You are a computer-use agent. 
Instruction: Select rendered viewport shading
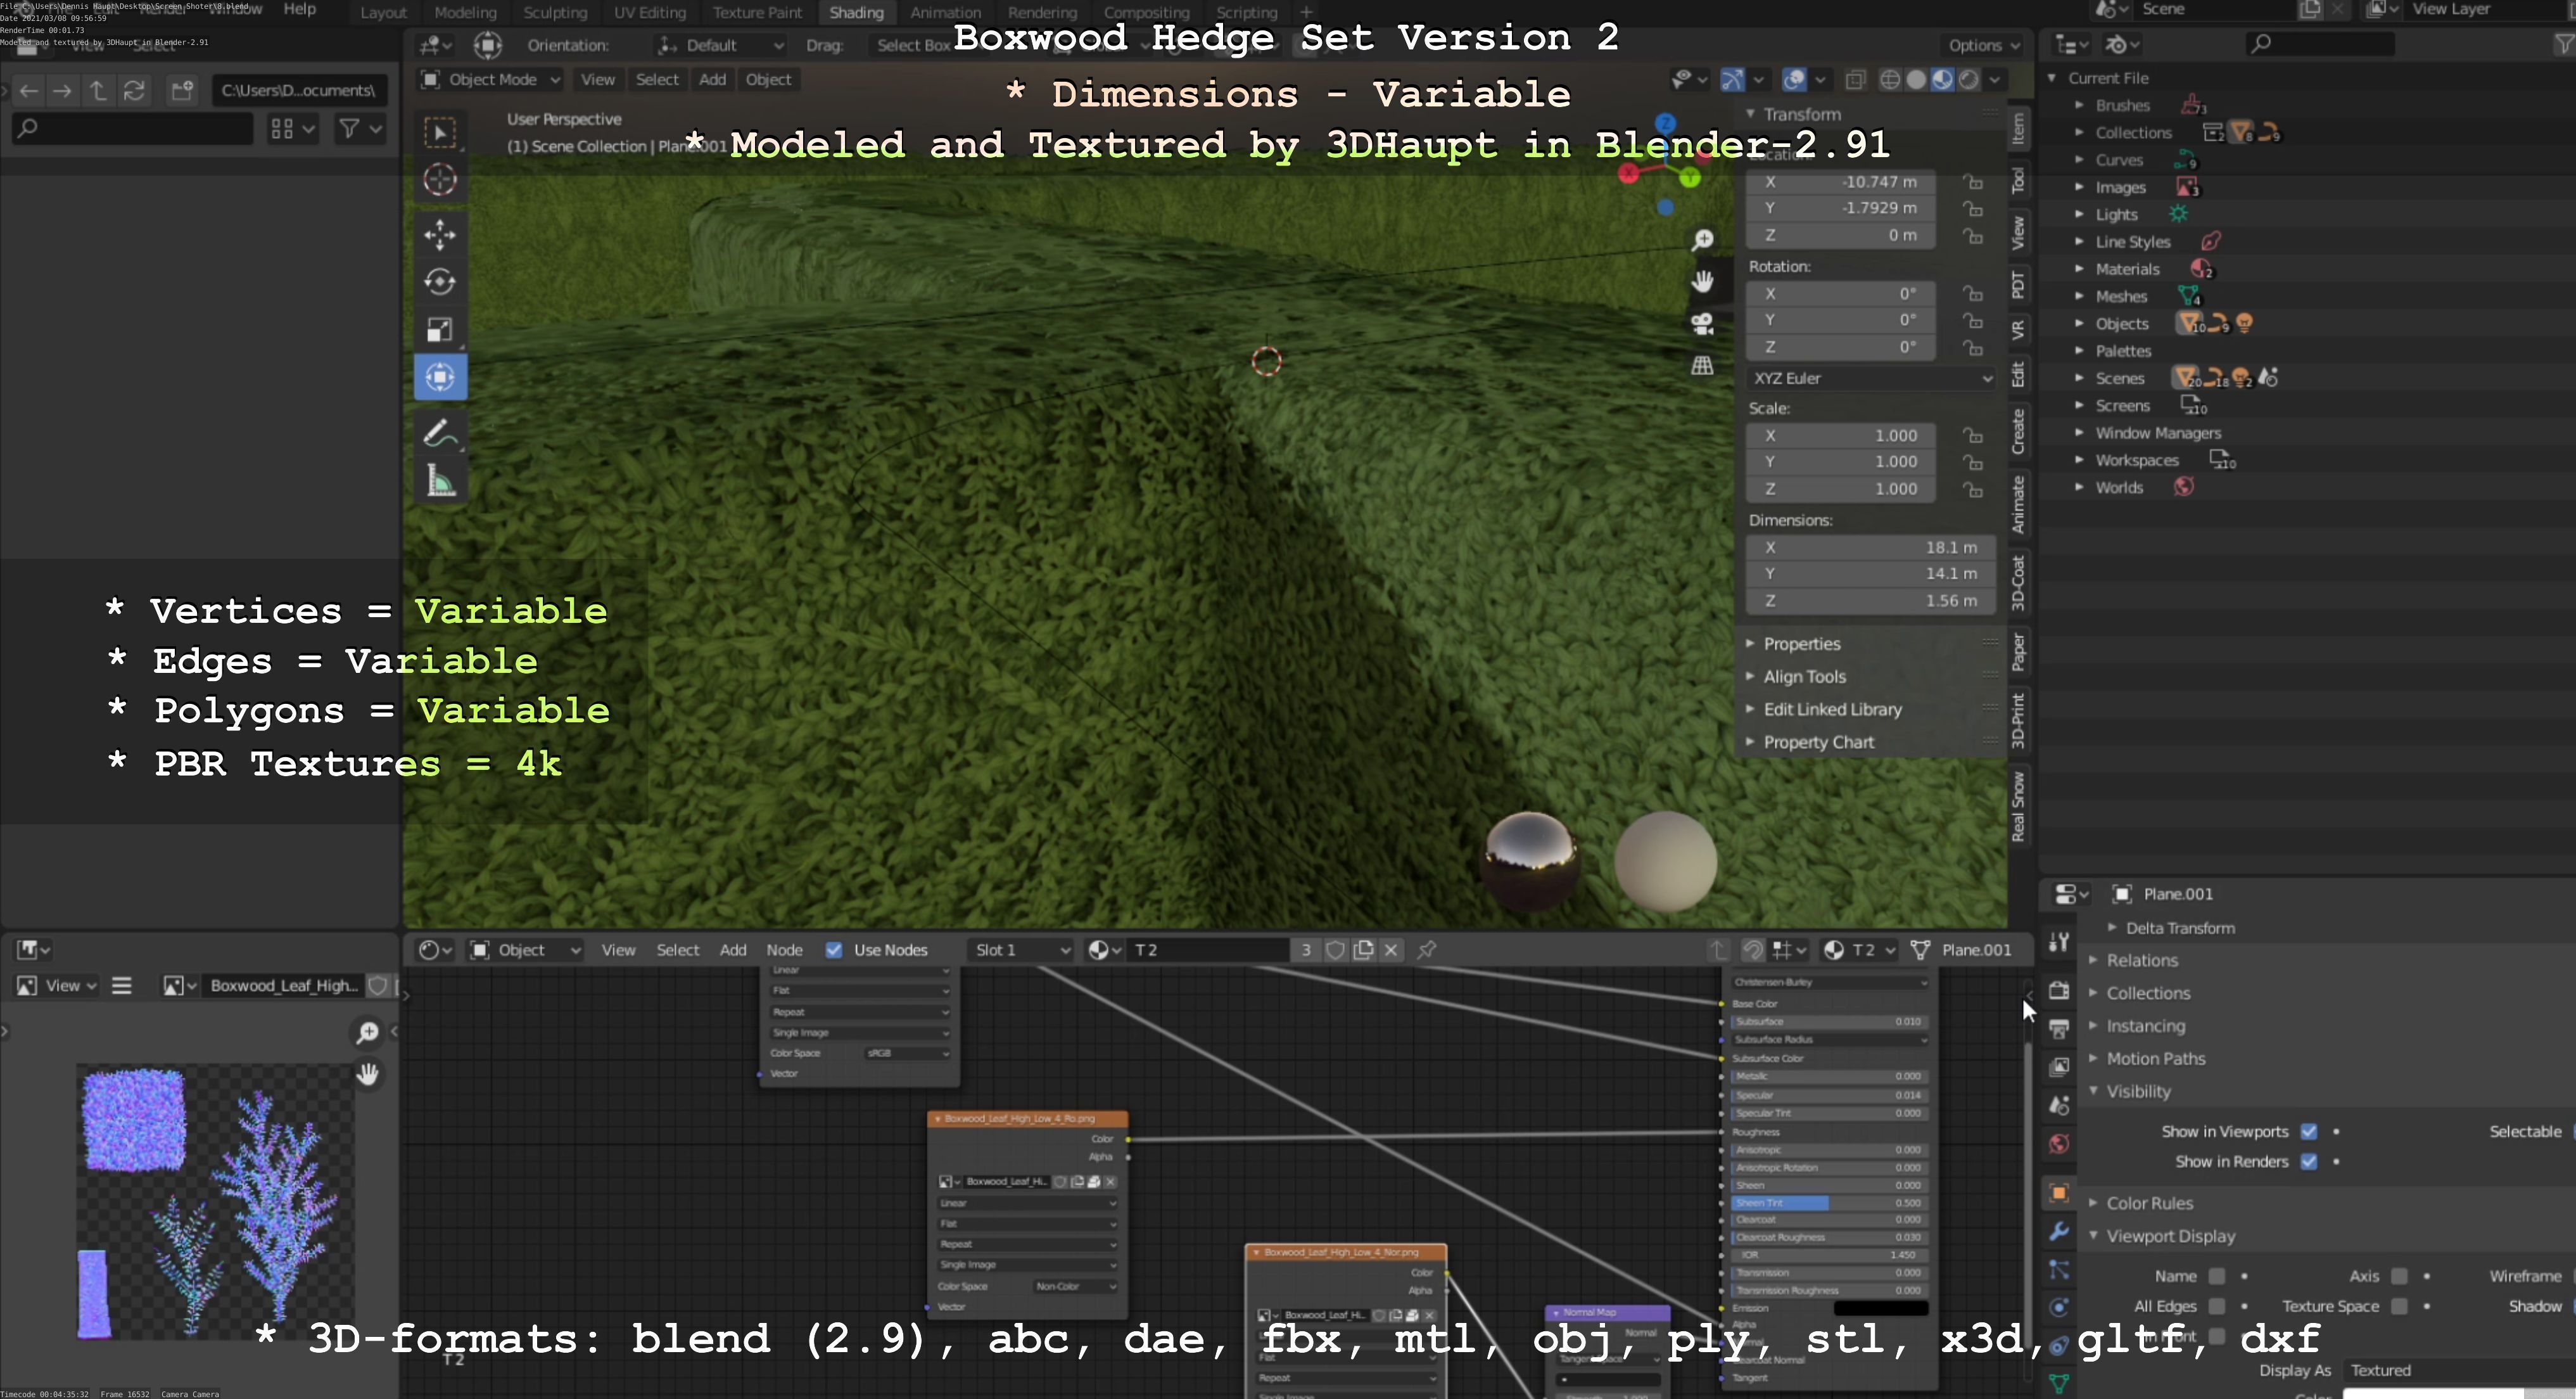click(x=1968, y=80)
